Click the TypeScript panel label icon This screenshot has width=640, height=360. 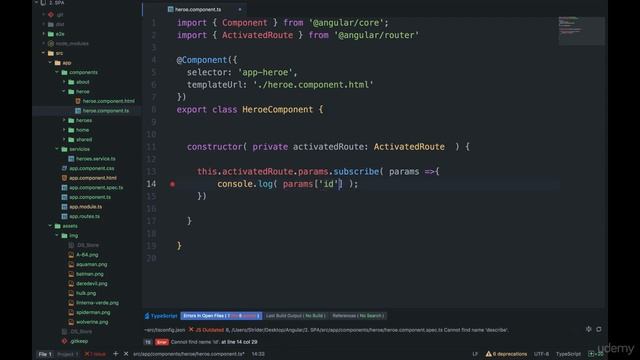coord(147,316)
